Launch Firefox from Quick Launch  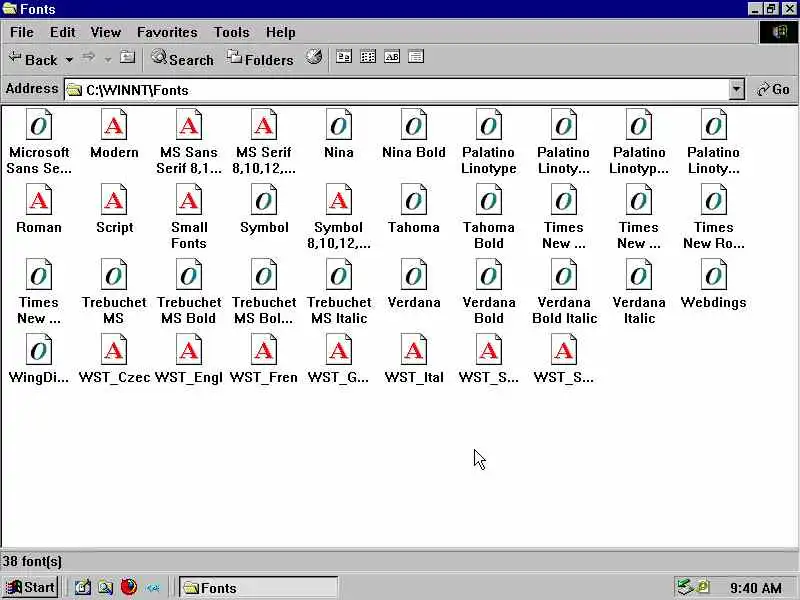(129, 587)
